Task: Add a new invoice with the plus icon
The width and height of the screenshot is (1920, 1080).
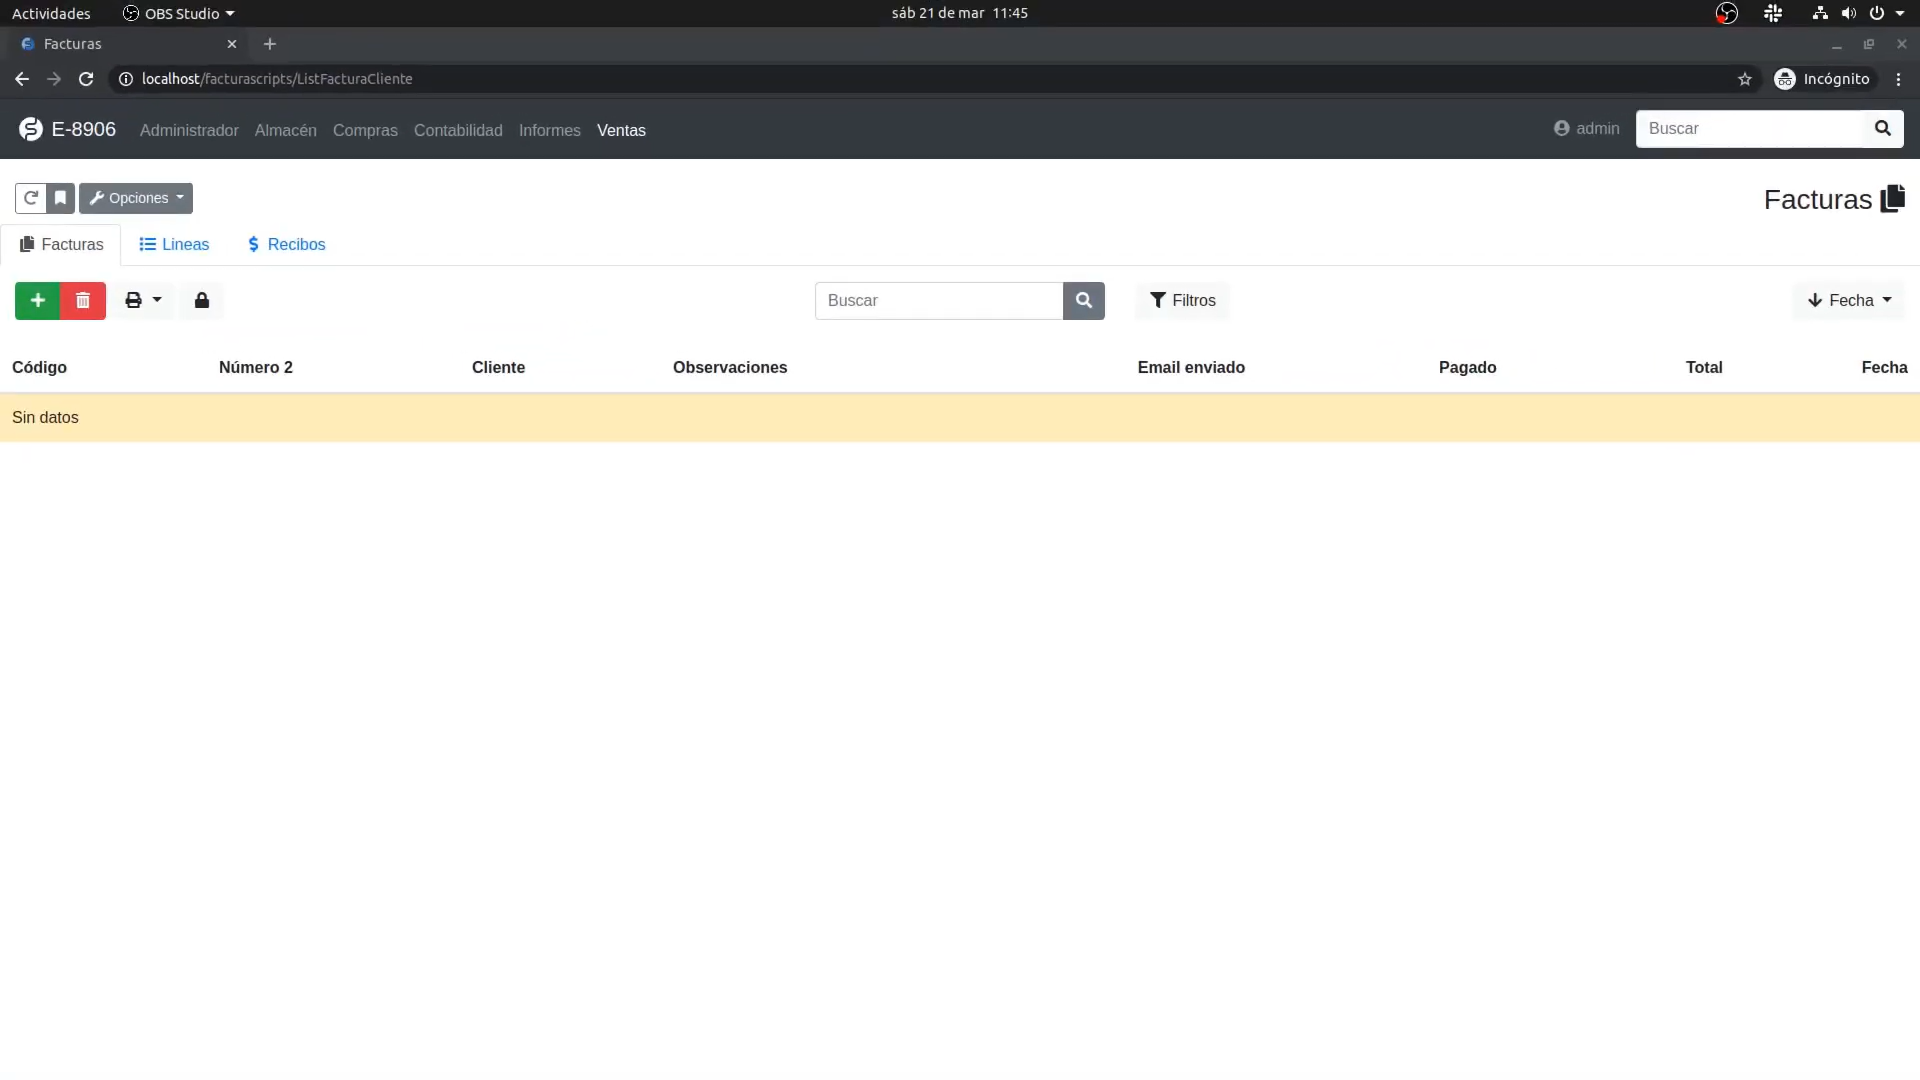Action: (x=38, y=300)
